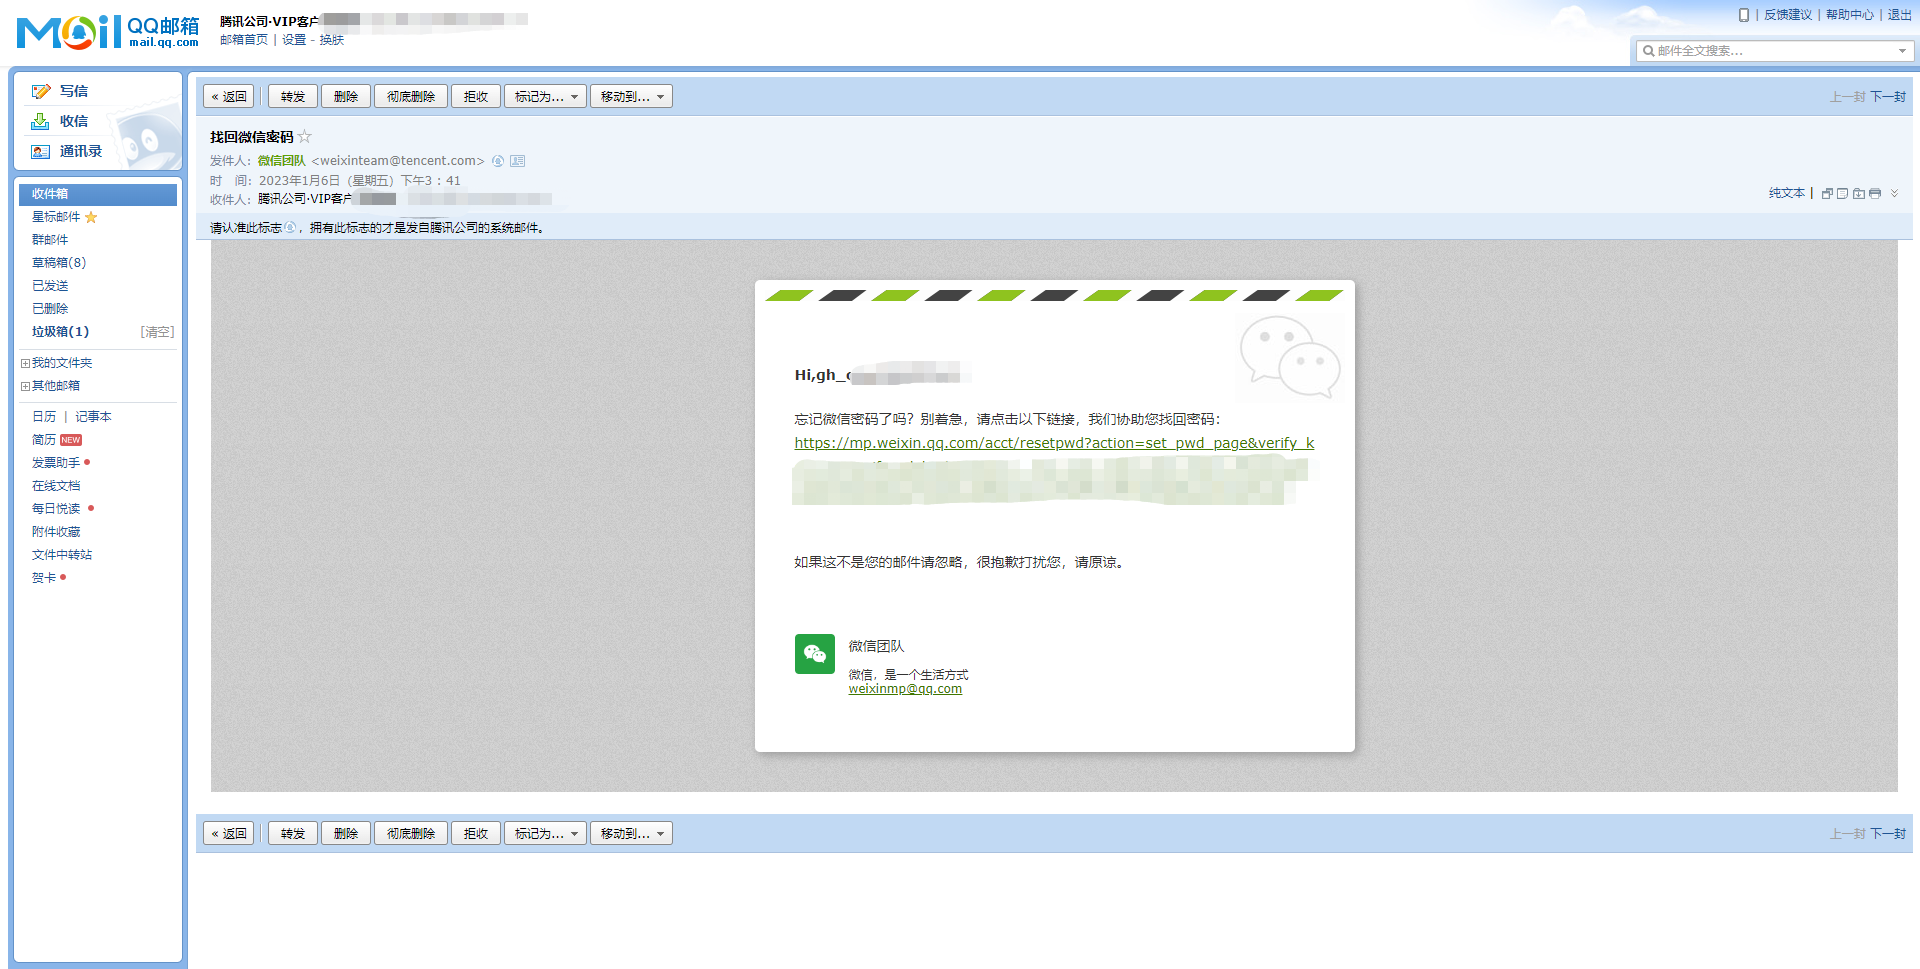Click 转发 forward button in top toolbar
Screen dimensions: 1920x969
(293, 96)
